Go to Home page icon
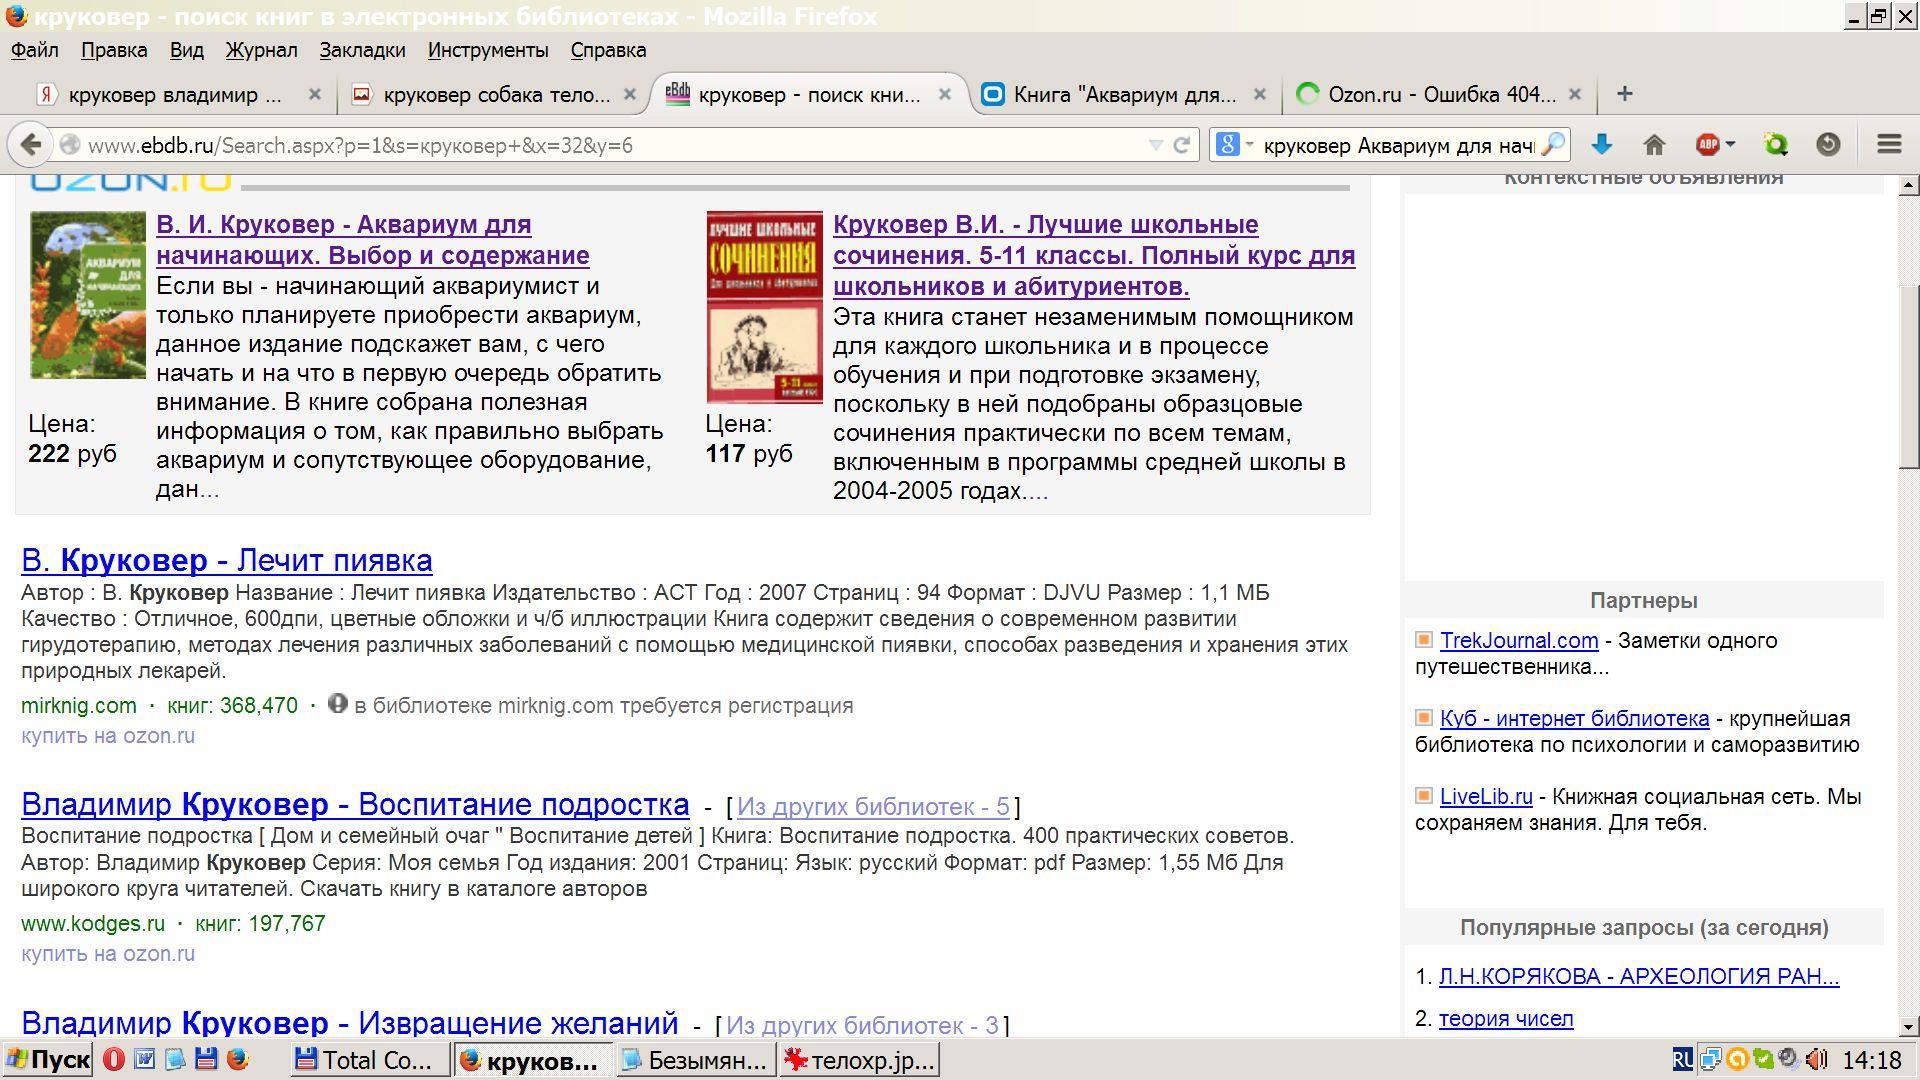This screenshot has height=1080, width=1920. coord(1654,145)
